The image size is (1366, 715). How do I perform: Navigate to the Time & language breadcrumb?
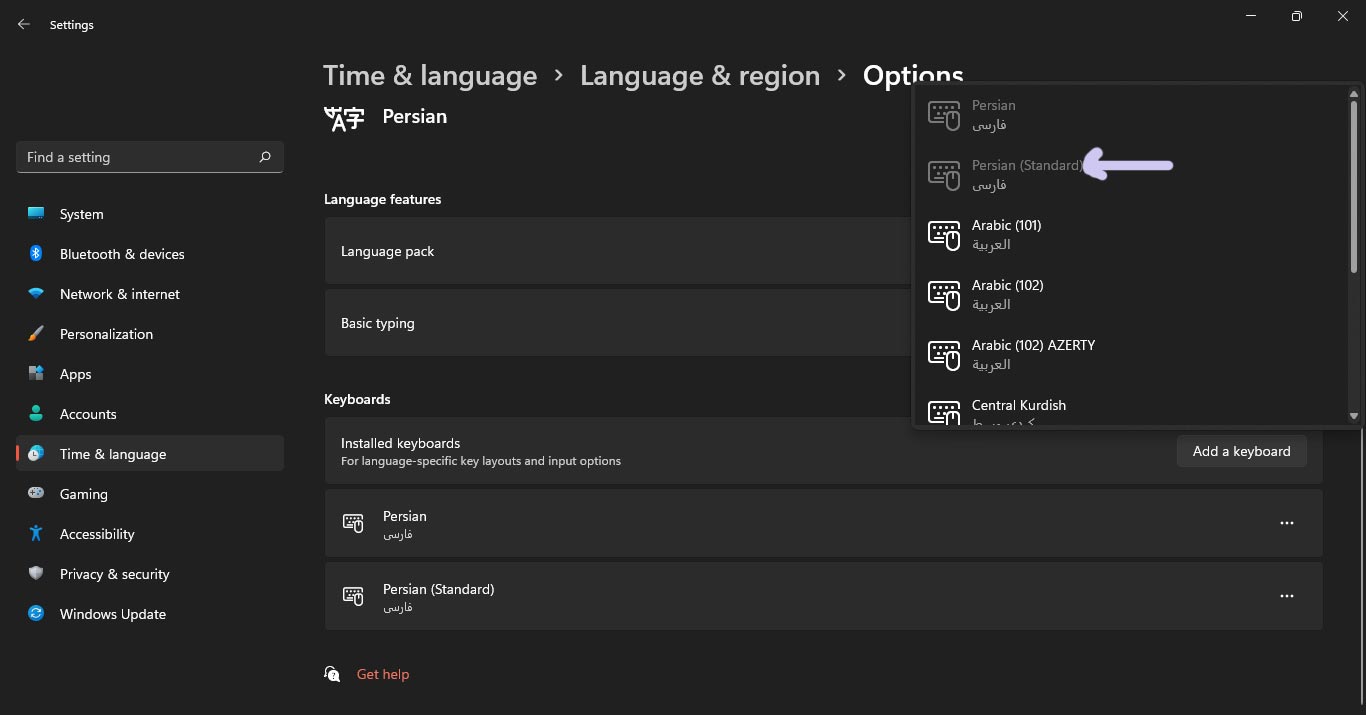430,76
